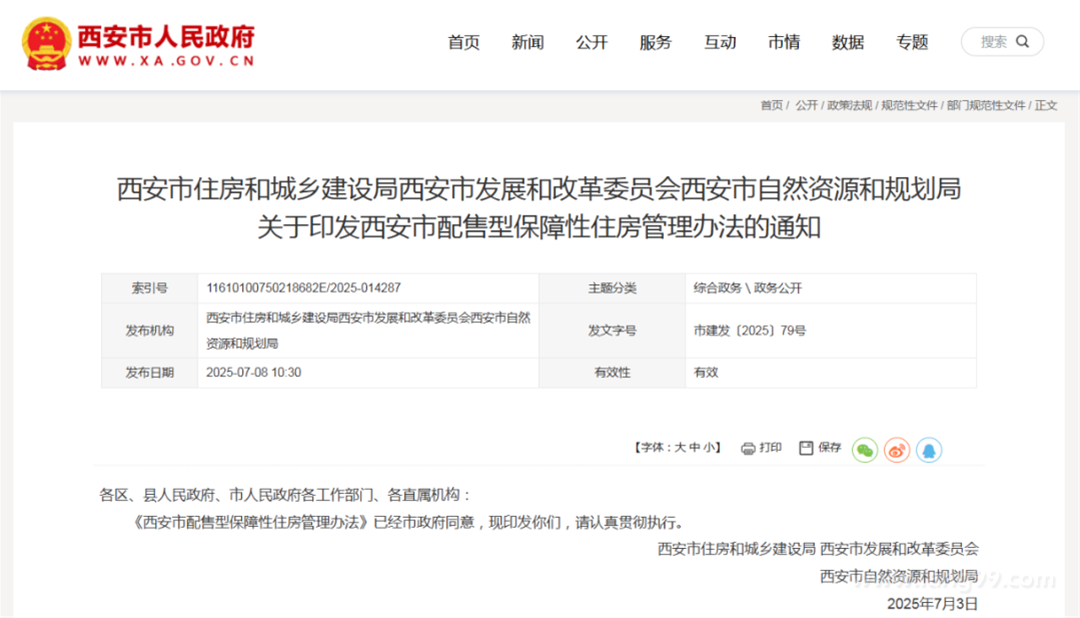Click the 打印 print label

[x=770, y=448]
